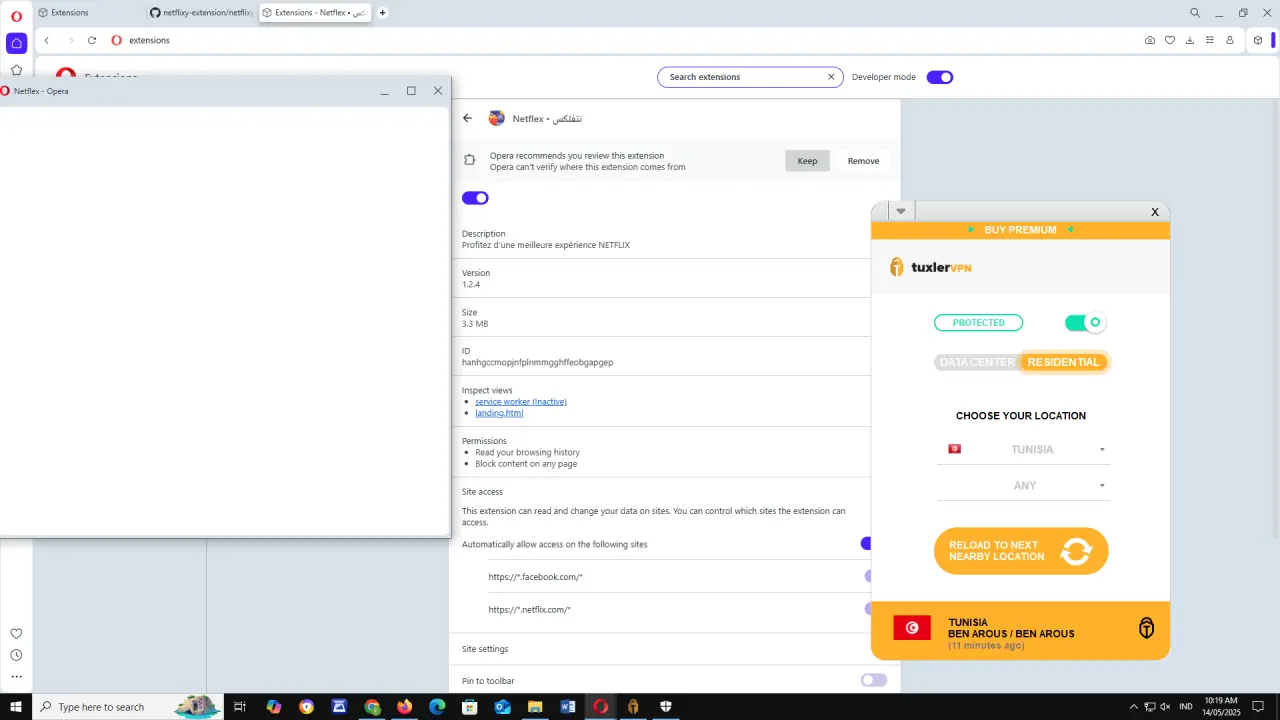Disable the Netflex extension switch

pos(475,198)
